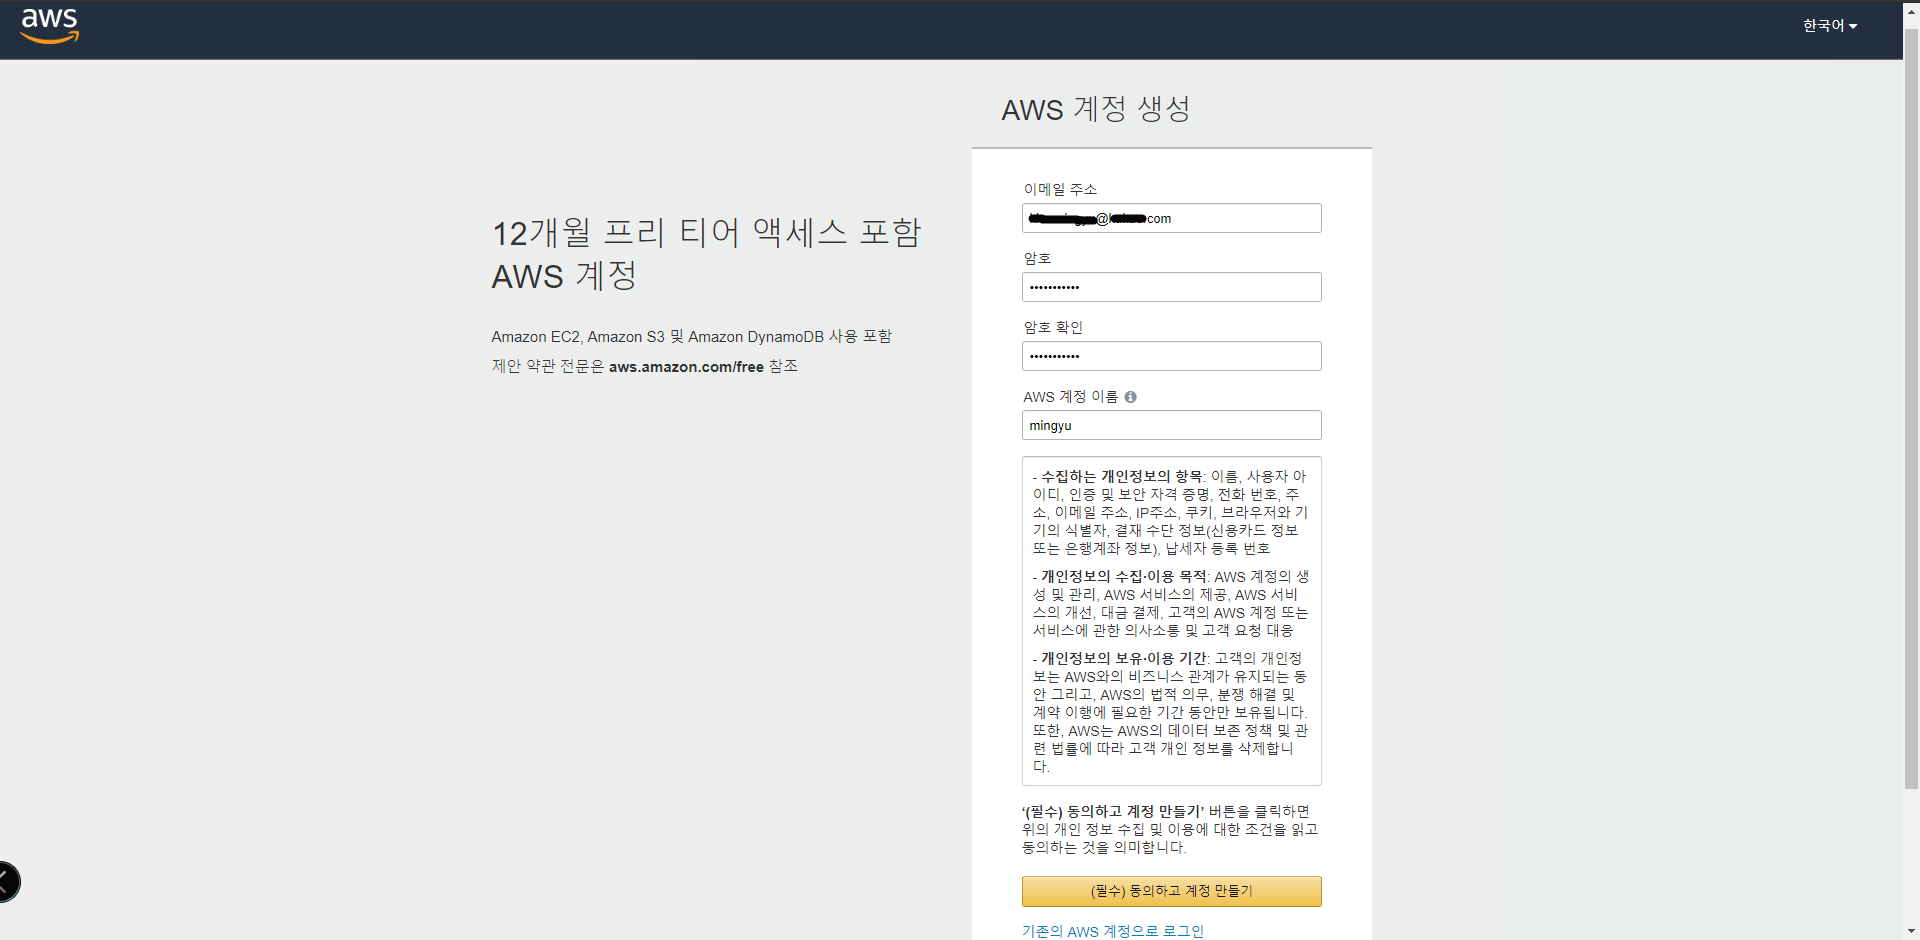
Task: Focus the 이메일 주소 input field
Action: [x=1171, y=218]
